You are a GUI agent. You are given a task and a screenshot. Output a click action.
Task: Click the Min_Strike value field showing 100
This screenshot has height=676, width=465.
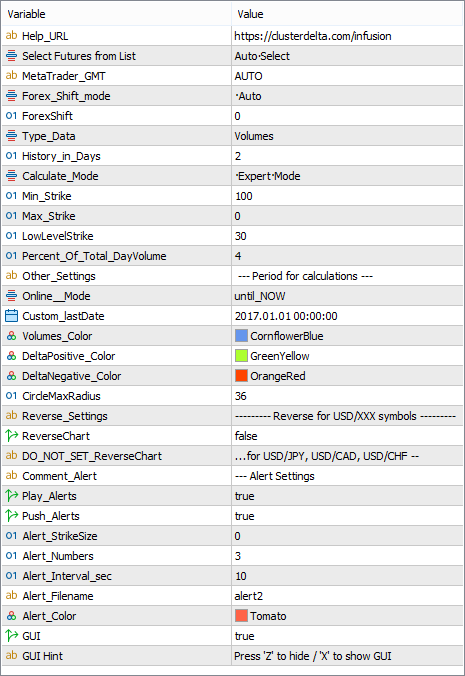(x=347, y=196)
